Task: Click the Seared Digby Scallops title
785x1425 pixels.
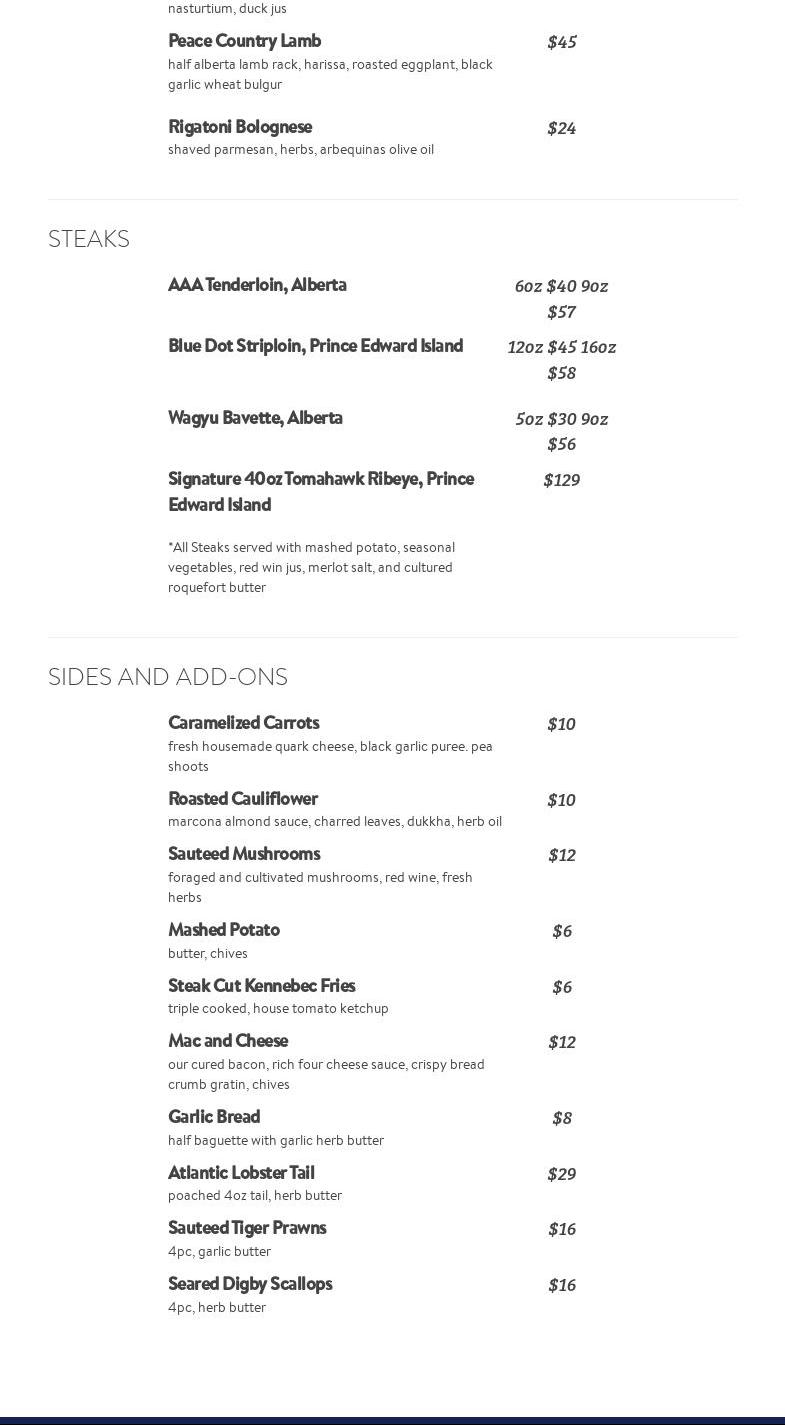Action: click(250, 1284)
